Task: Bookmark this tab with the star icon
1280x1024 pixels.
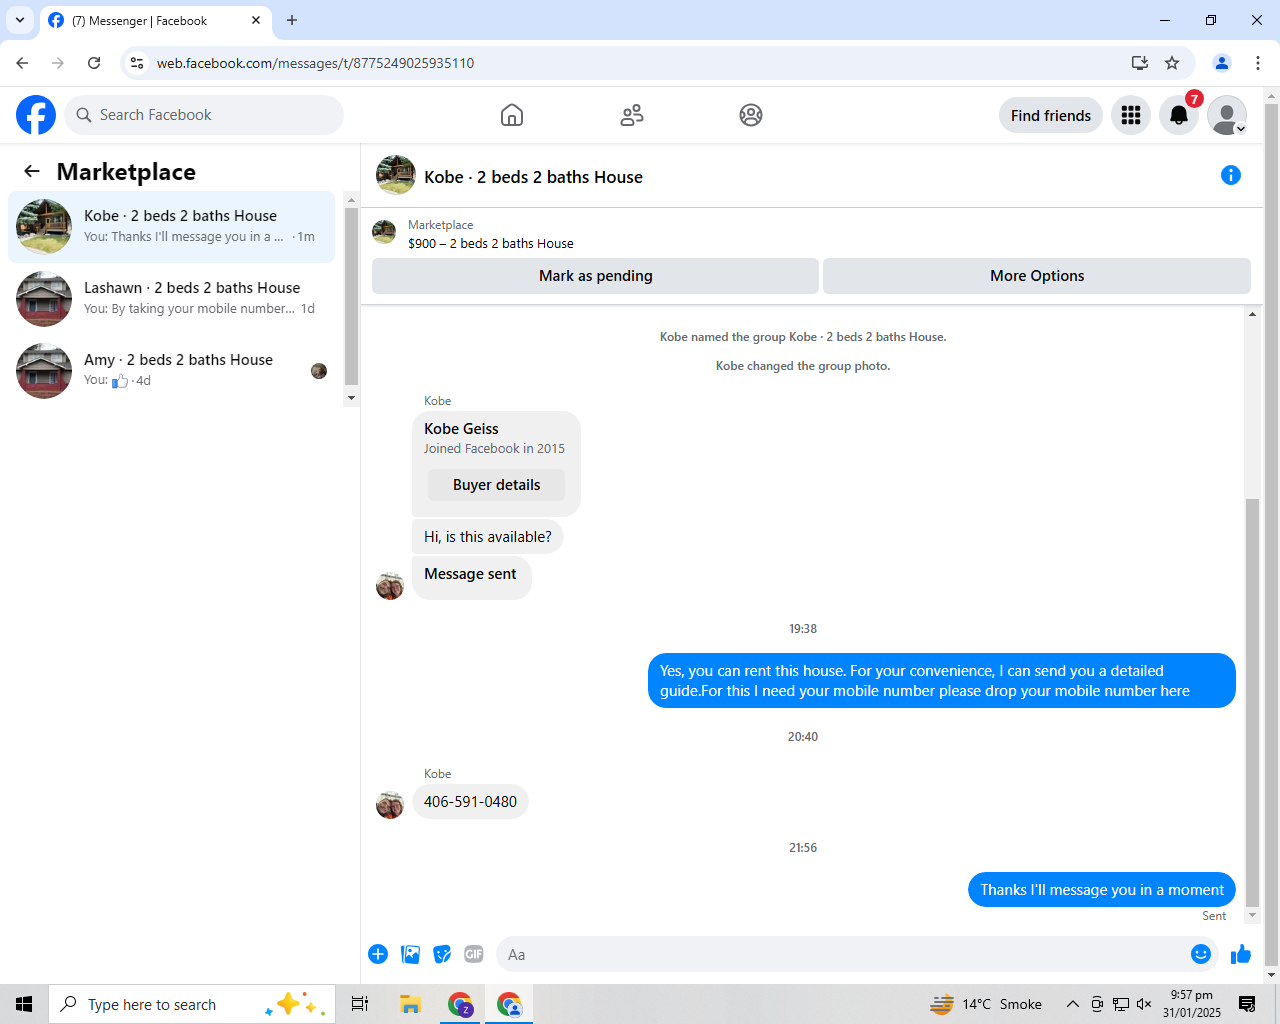Action: [x=1172, y=63]
